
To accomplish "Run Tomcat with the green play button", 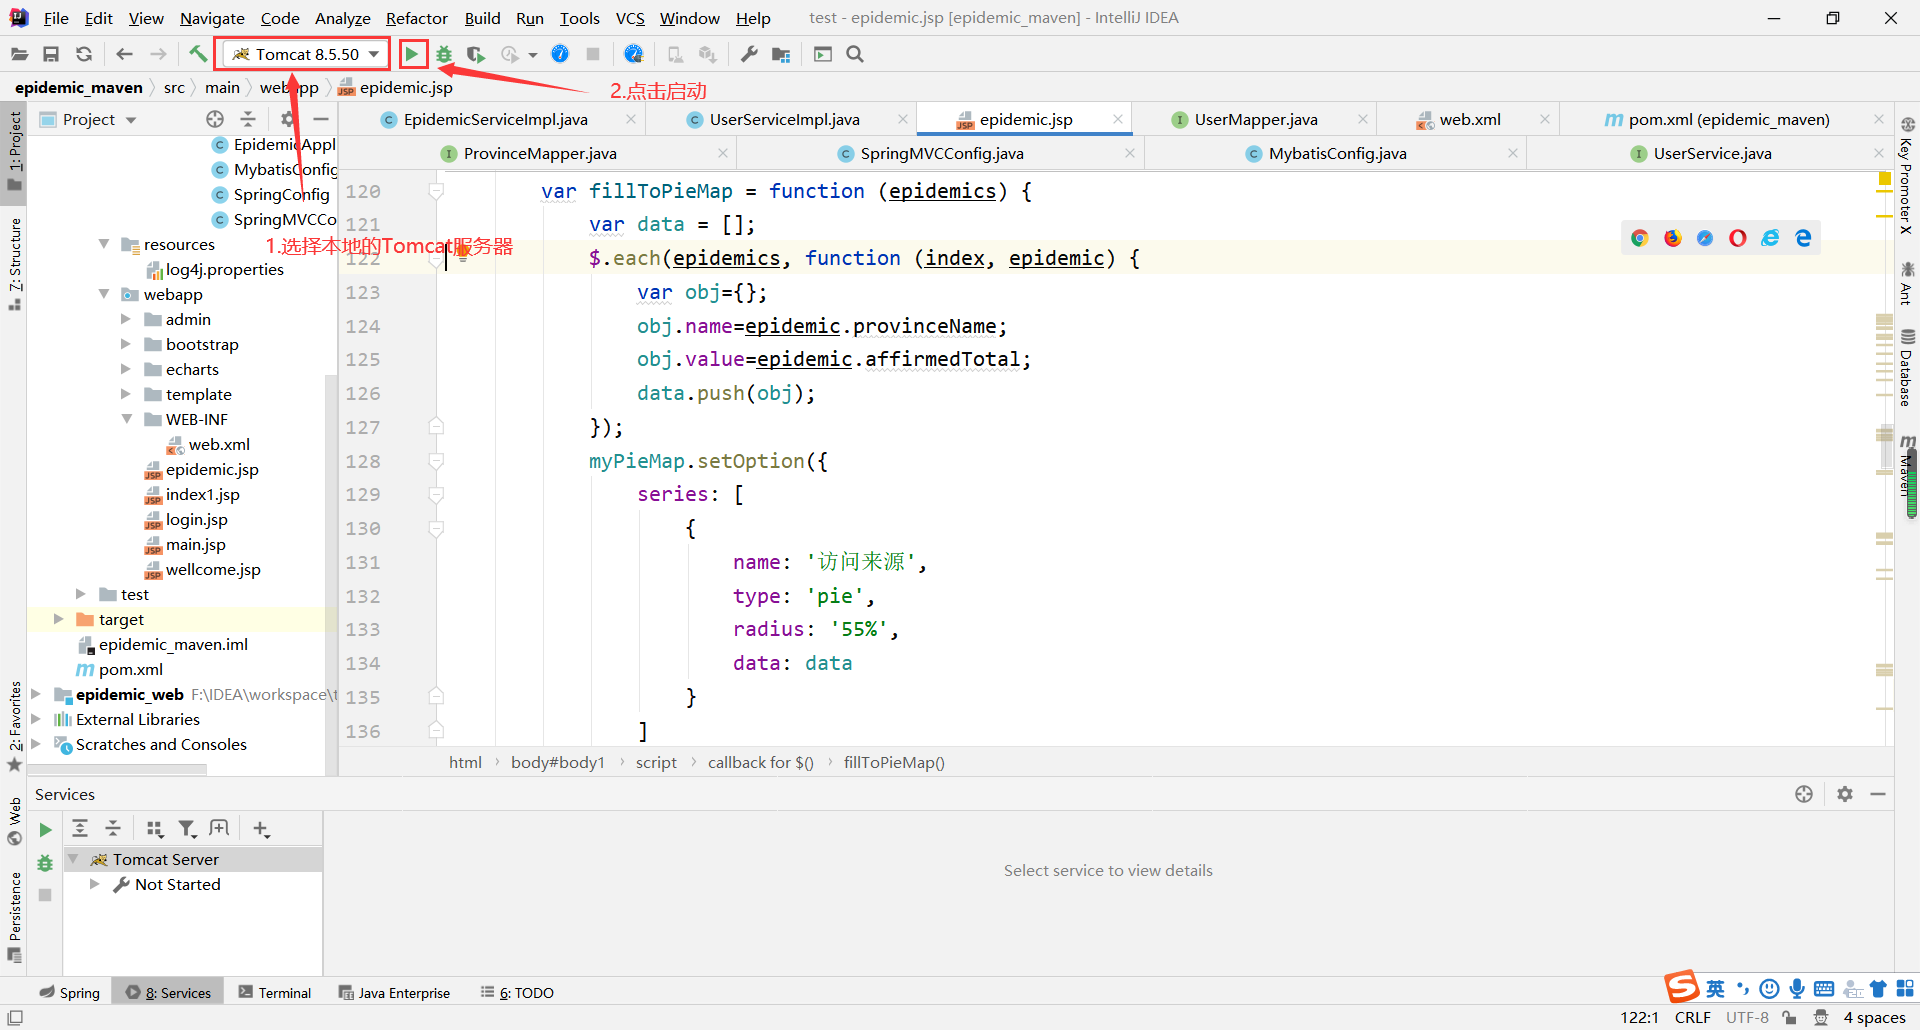I will click(x=412, y=54).
